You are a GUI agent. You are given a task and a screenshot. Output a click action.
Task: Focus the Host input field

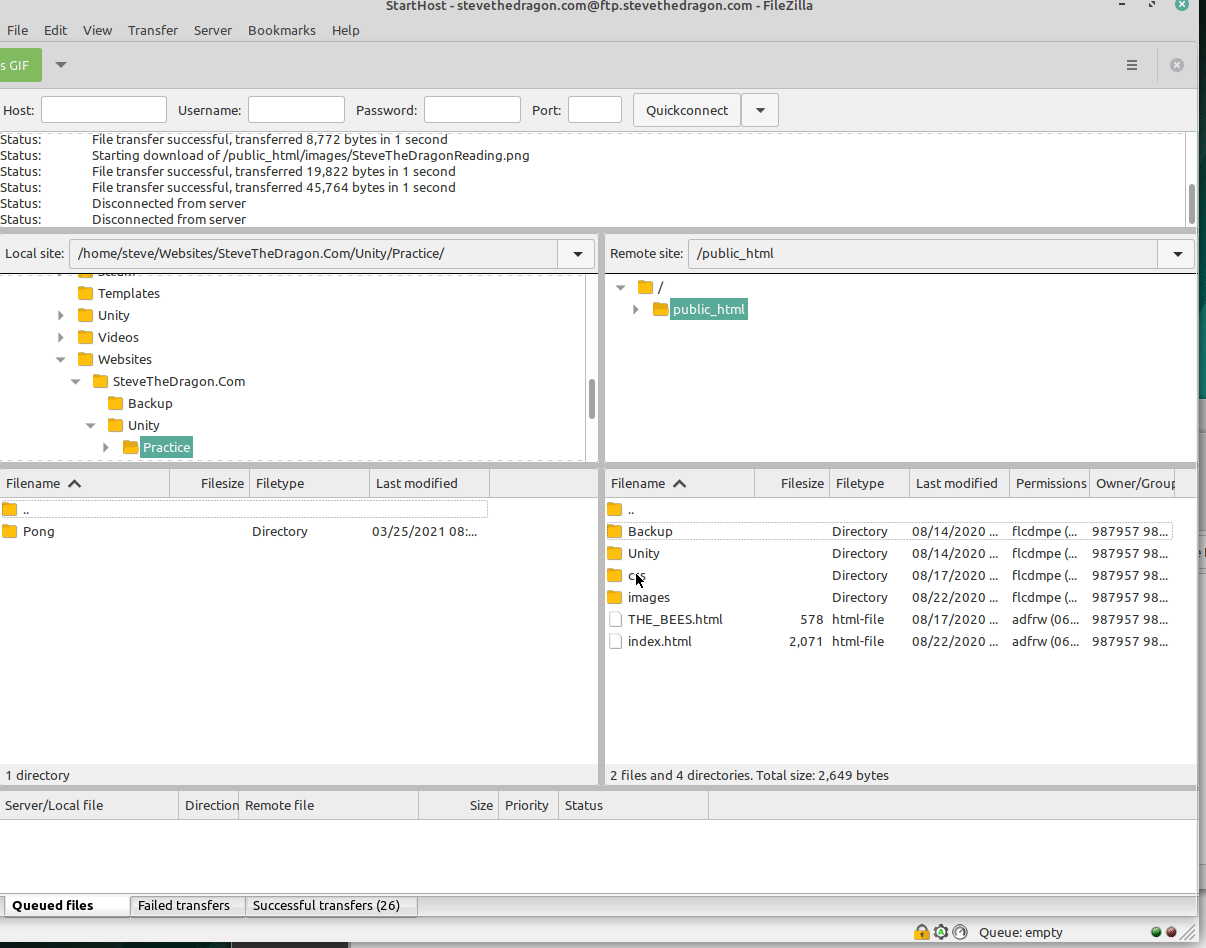104,110
